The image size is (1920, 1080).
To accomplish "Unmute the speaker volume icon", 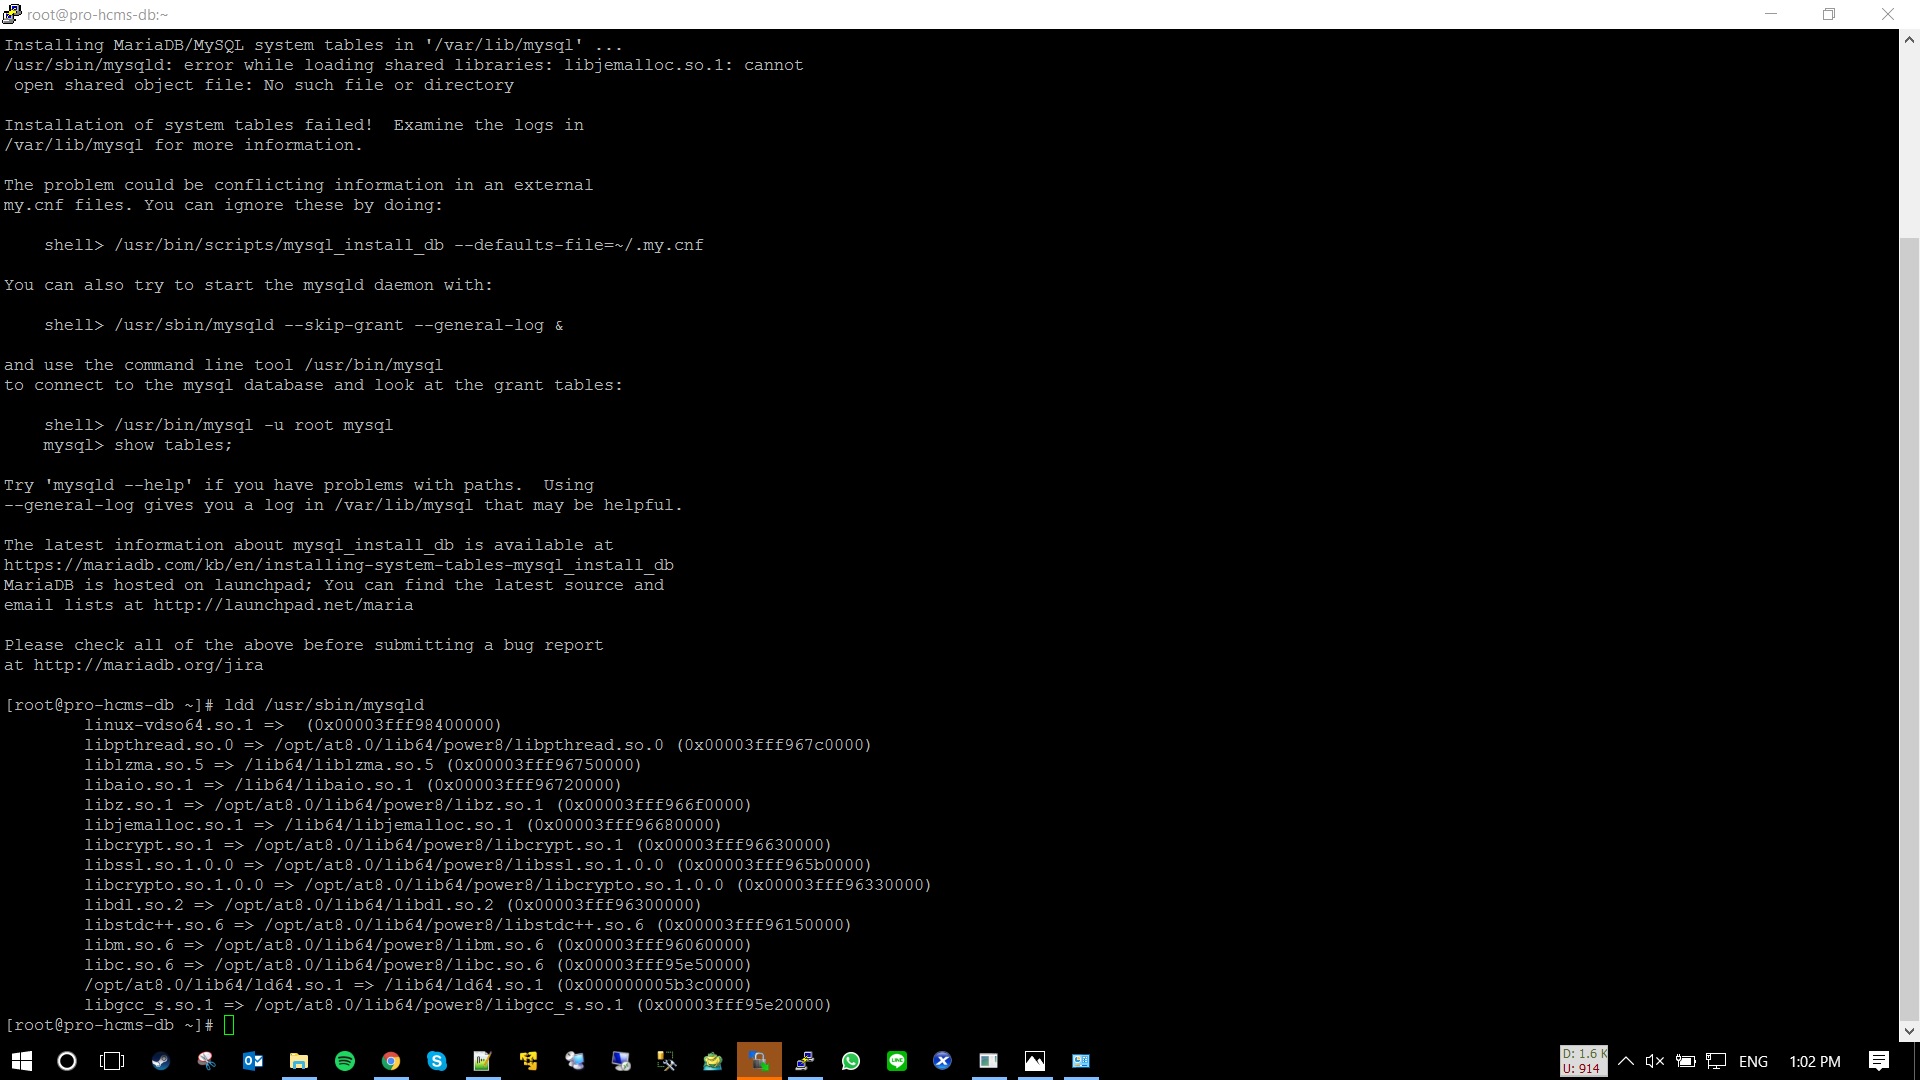I will click(x=1655, y=1061).
